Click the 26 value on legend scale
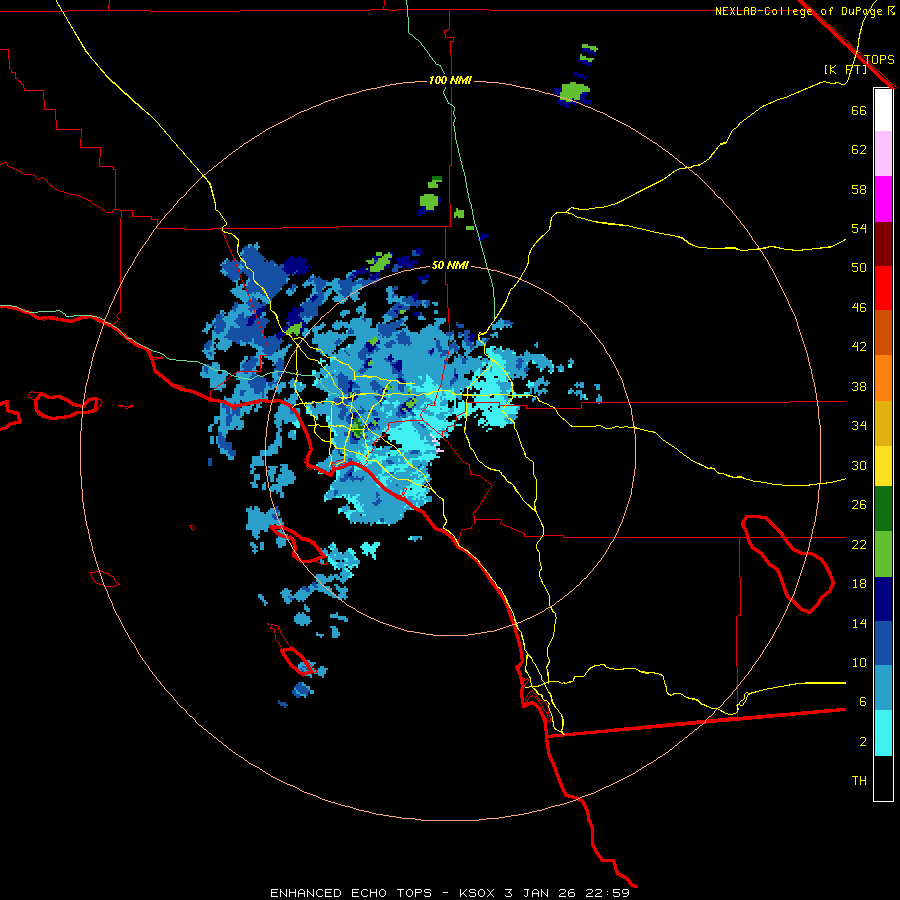 point(859,505)
